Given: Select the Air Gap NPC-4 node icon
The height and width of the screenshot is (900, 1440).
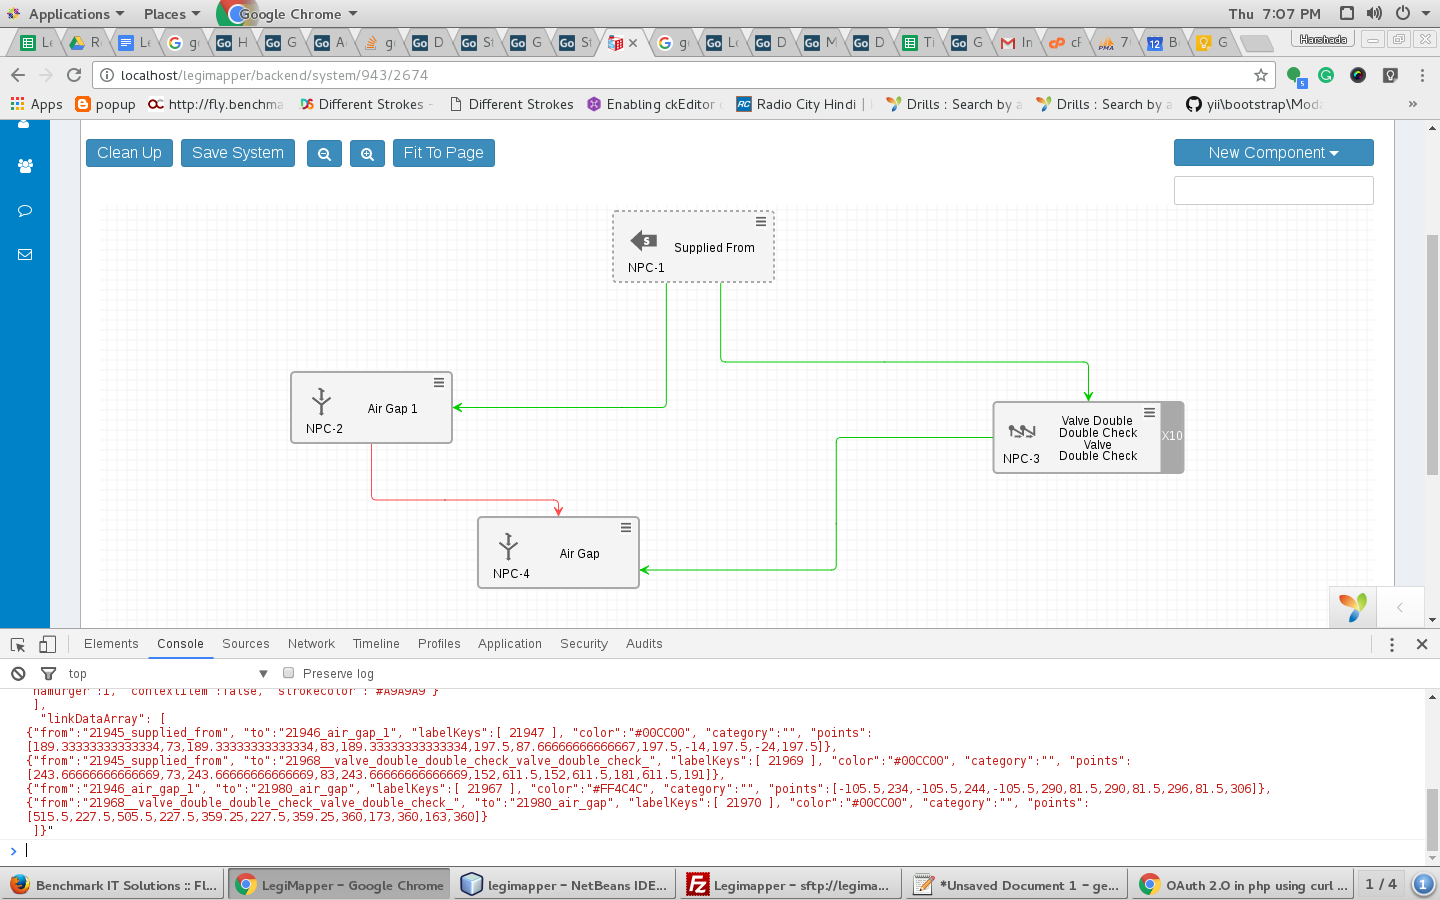Looking at the screenshot, I should (508, 546).
